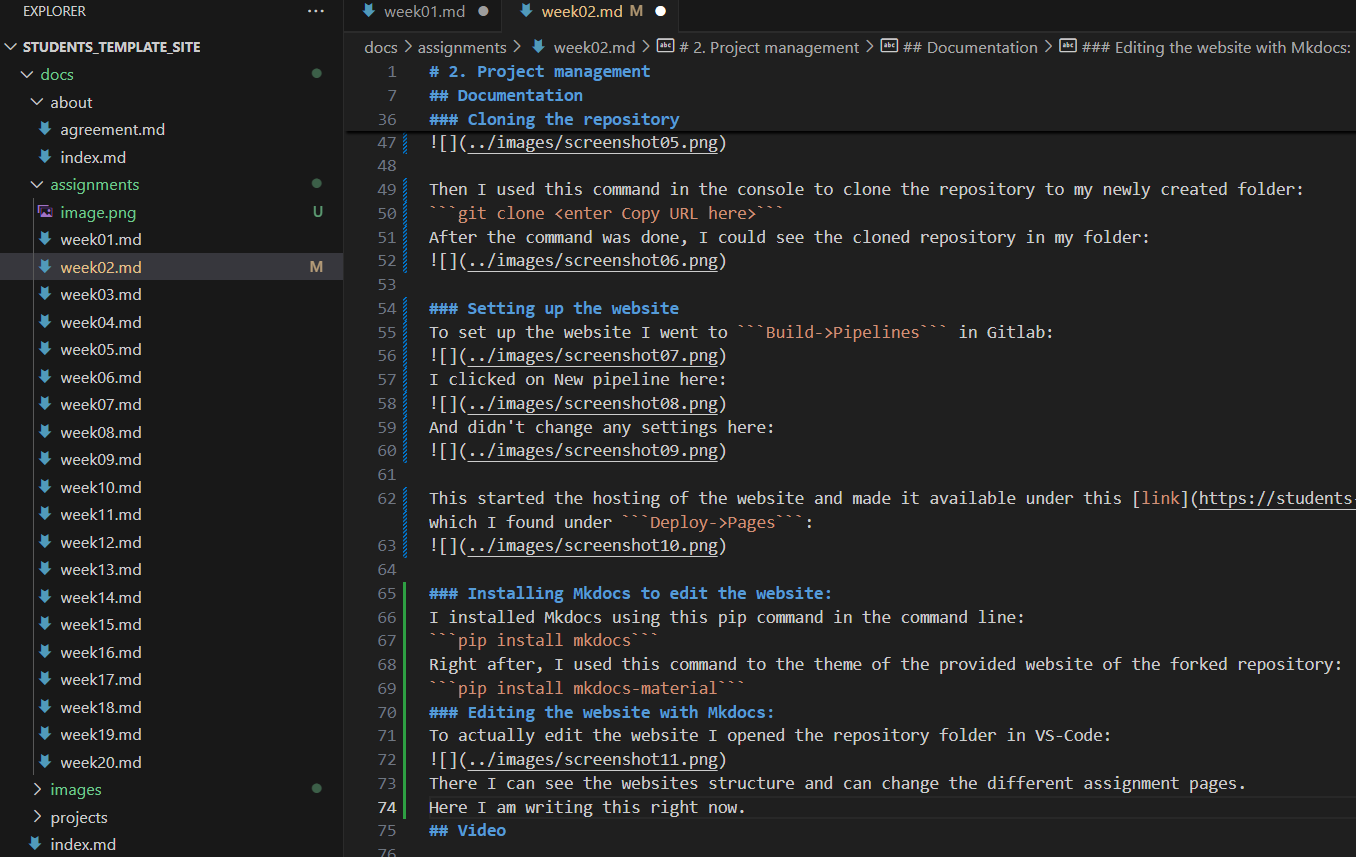The width and height of the screenshot is (1356, 857).
Task: Follow the ../images/screenshot08.png link
Action: [592, 403]
